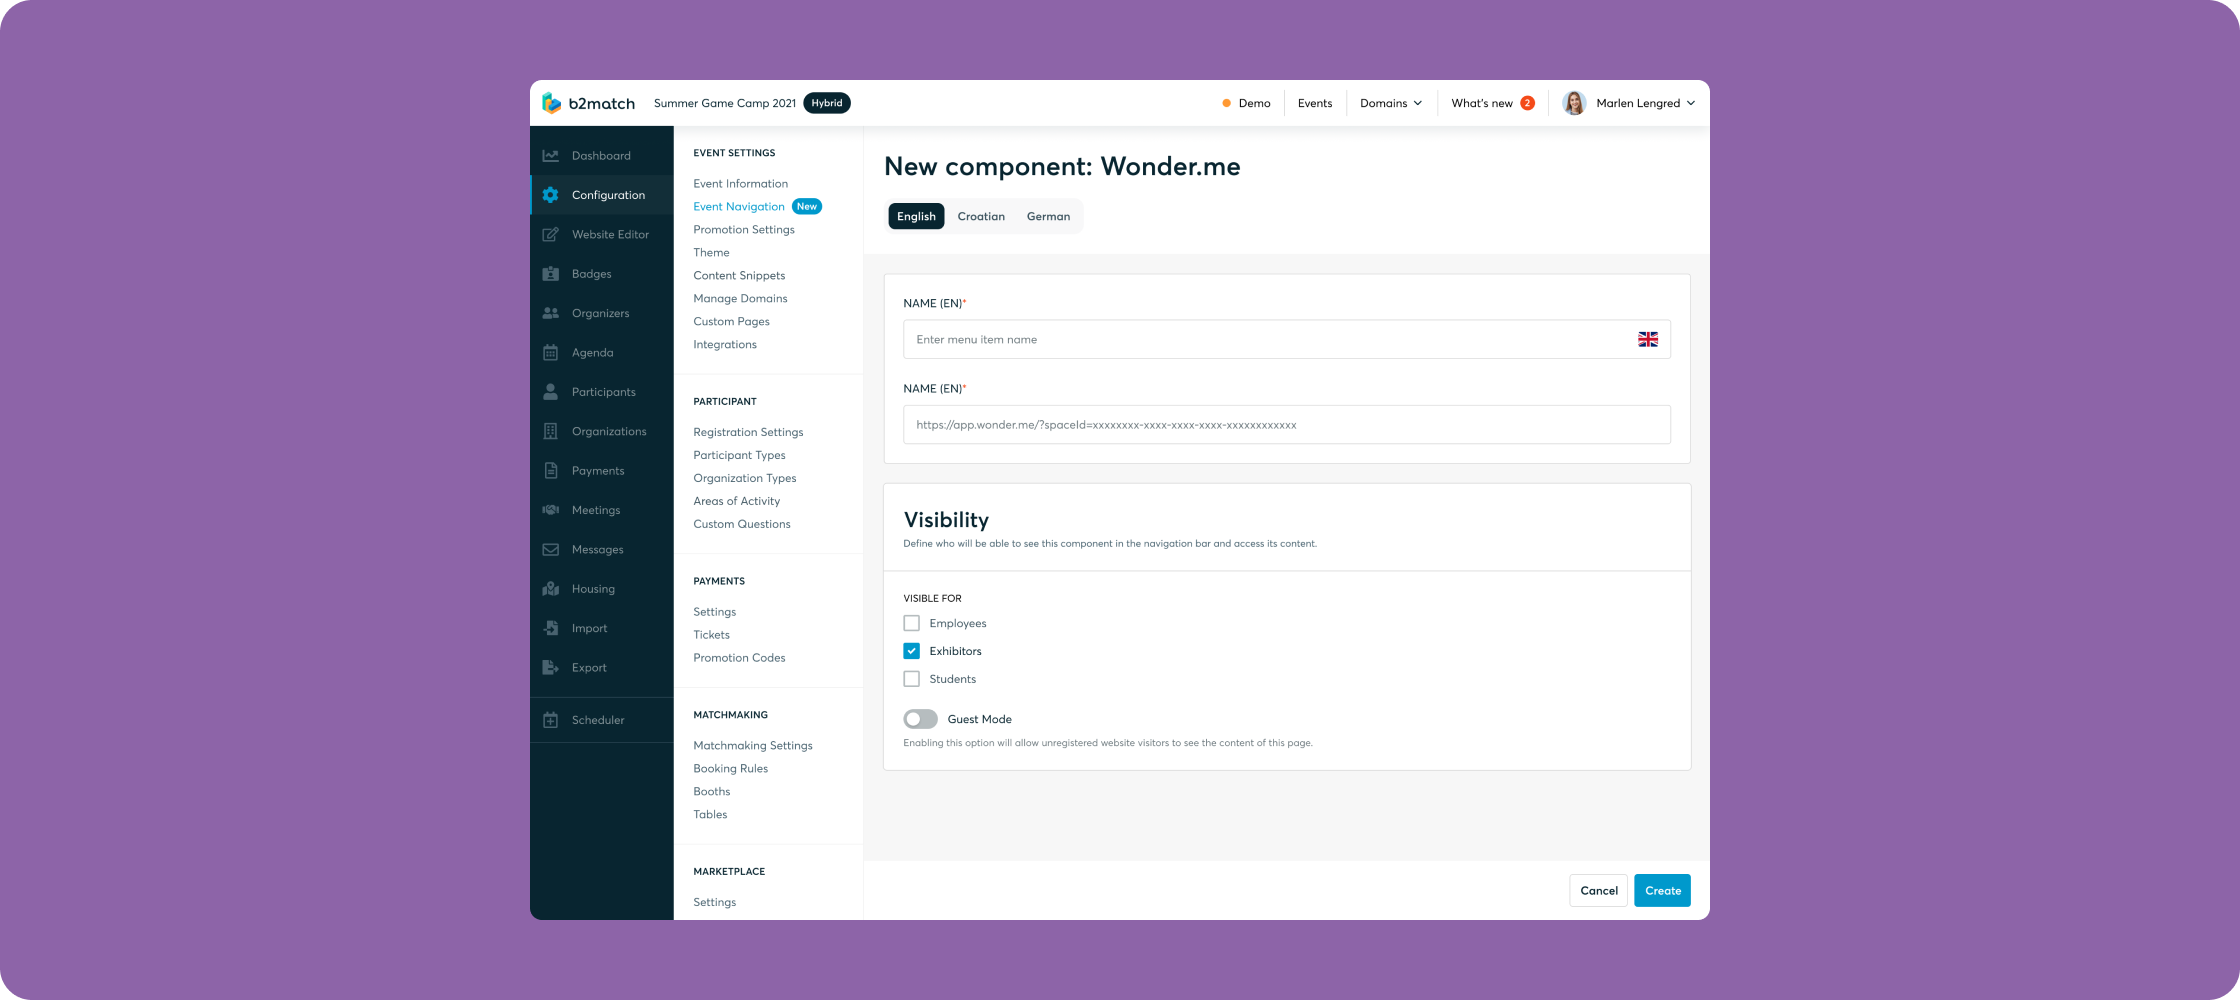Click the Meetings handshake icon
The image size is (2240, 1000).
click(x=550, y=510)
